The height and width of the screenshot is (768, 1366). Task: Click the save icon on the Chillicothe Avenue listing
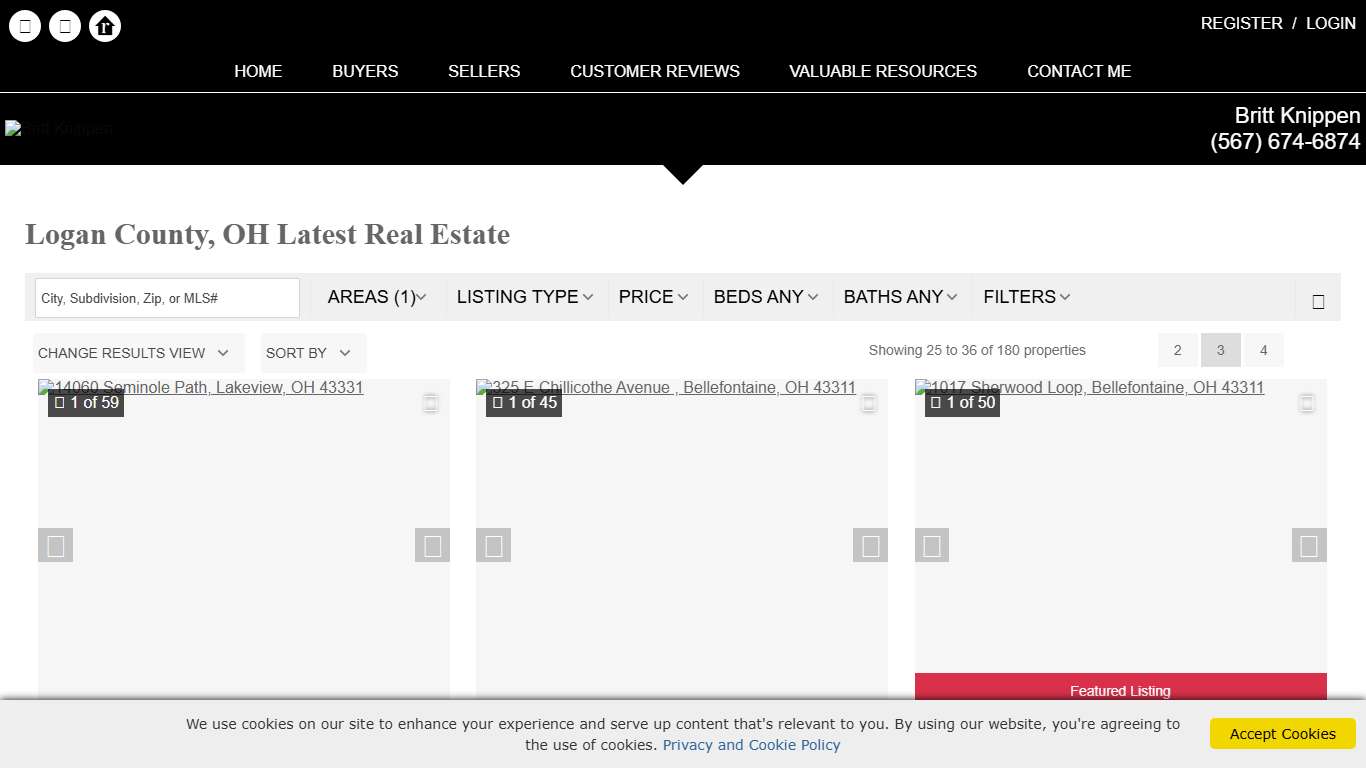point(869,402)
